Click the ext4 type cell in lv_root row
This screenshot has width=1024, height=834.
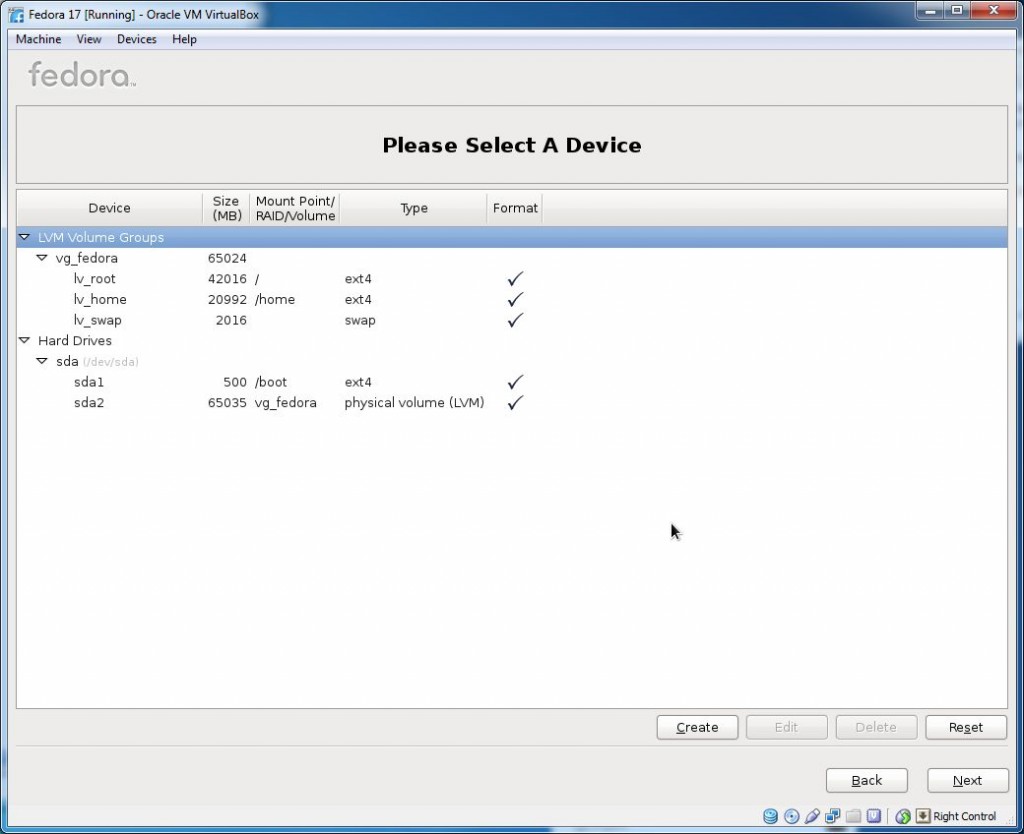pyautogui.click(x=358, y=279)
